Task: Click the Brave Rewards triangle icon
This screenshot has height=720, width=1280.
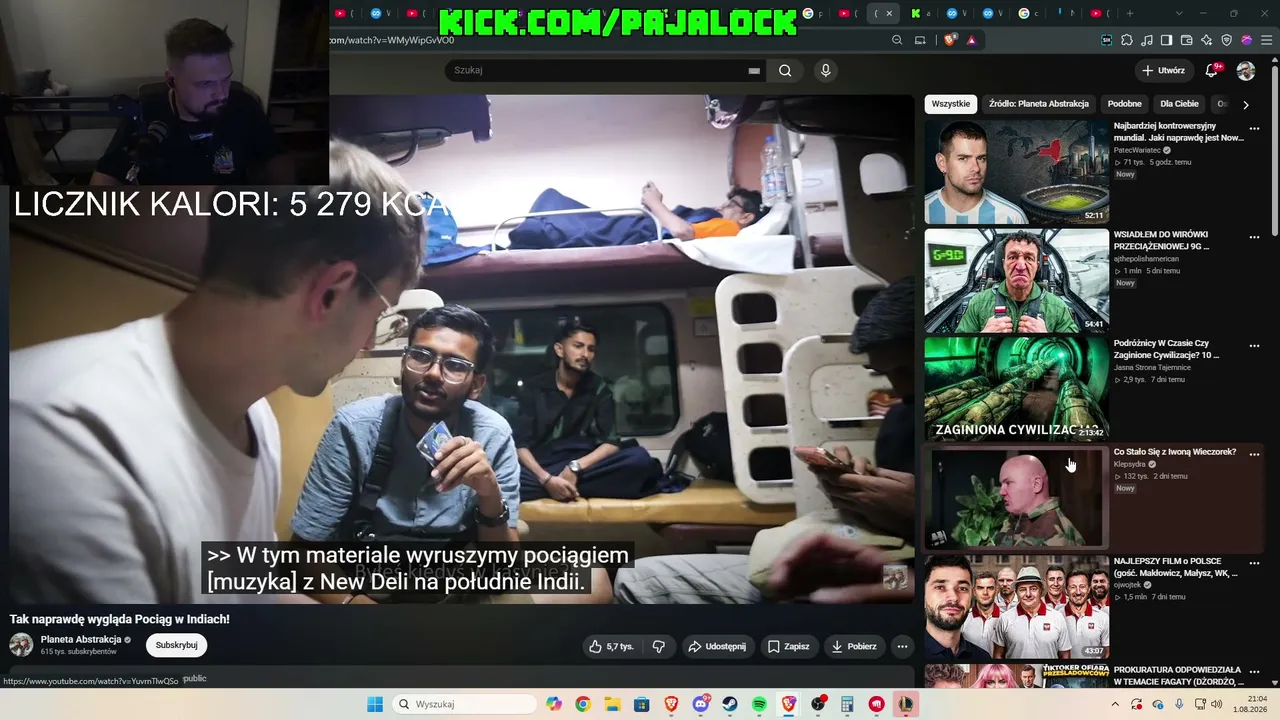Action: [x=971, y=40]
